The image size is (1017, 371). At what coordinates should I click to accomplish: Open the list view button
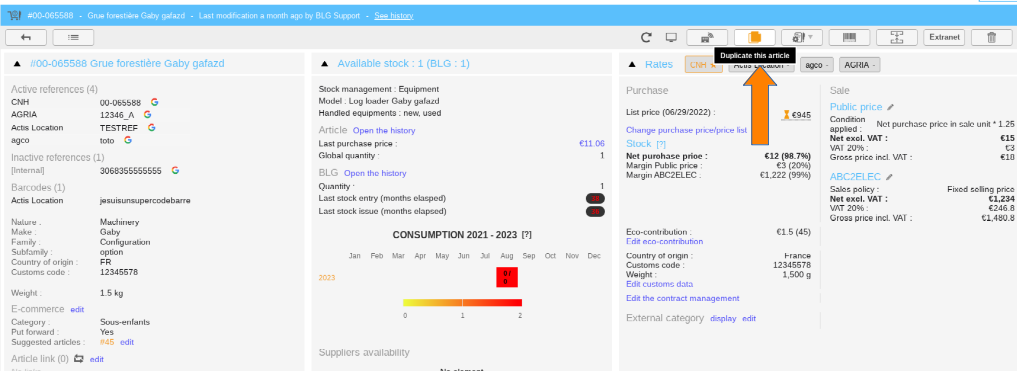pos(73,37)
